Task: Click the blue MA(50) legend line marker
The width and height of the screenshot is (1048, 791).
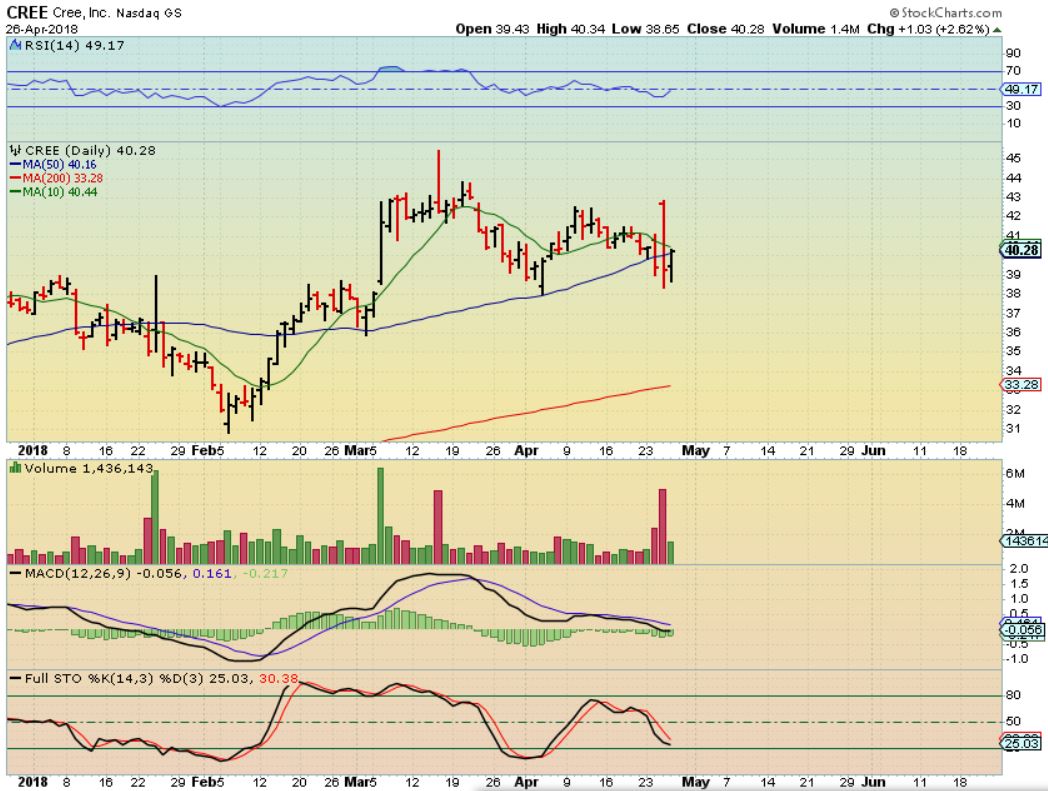Action: [x=15, y=164]
